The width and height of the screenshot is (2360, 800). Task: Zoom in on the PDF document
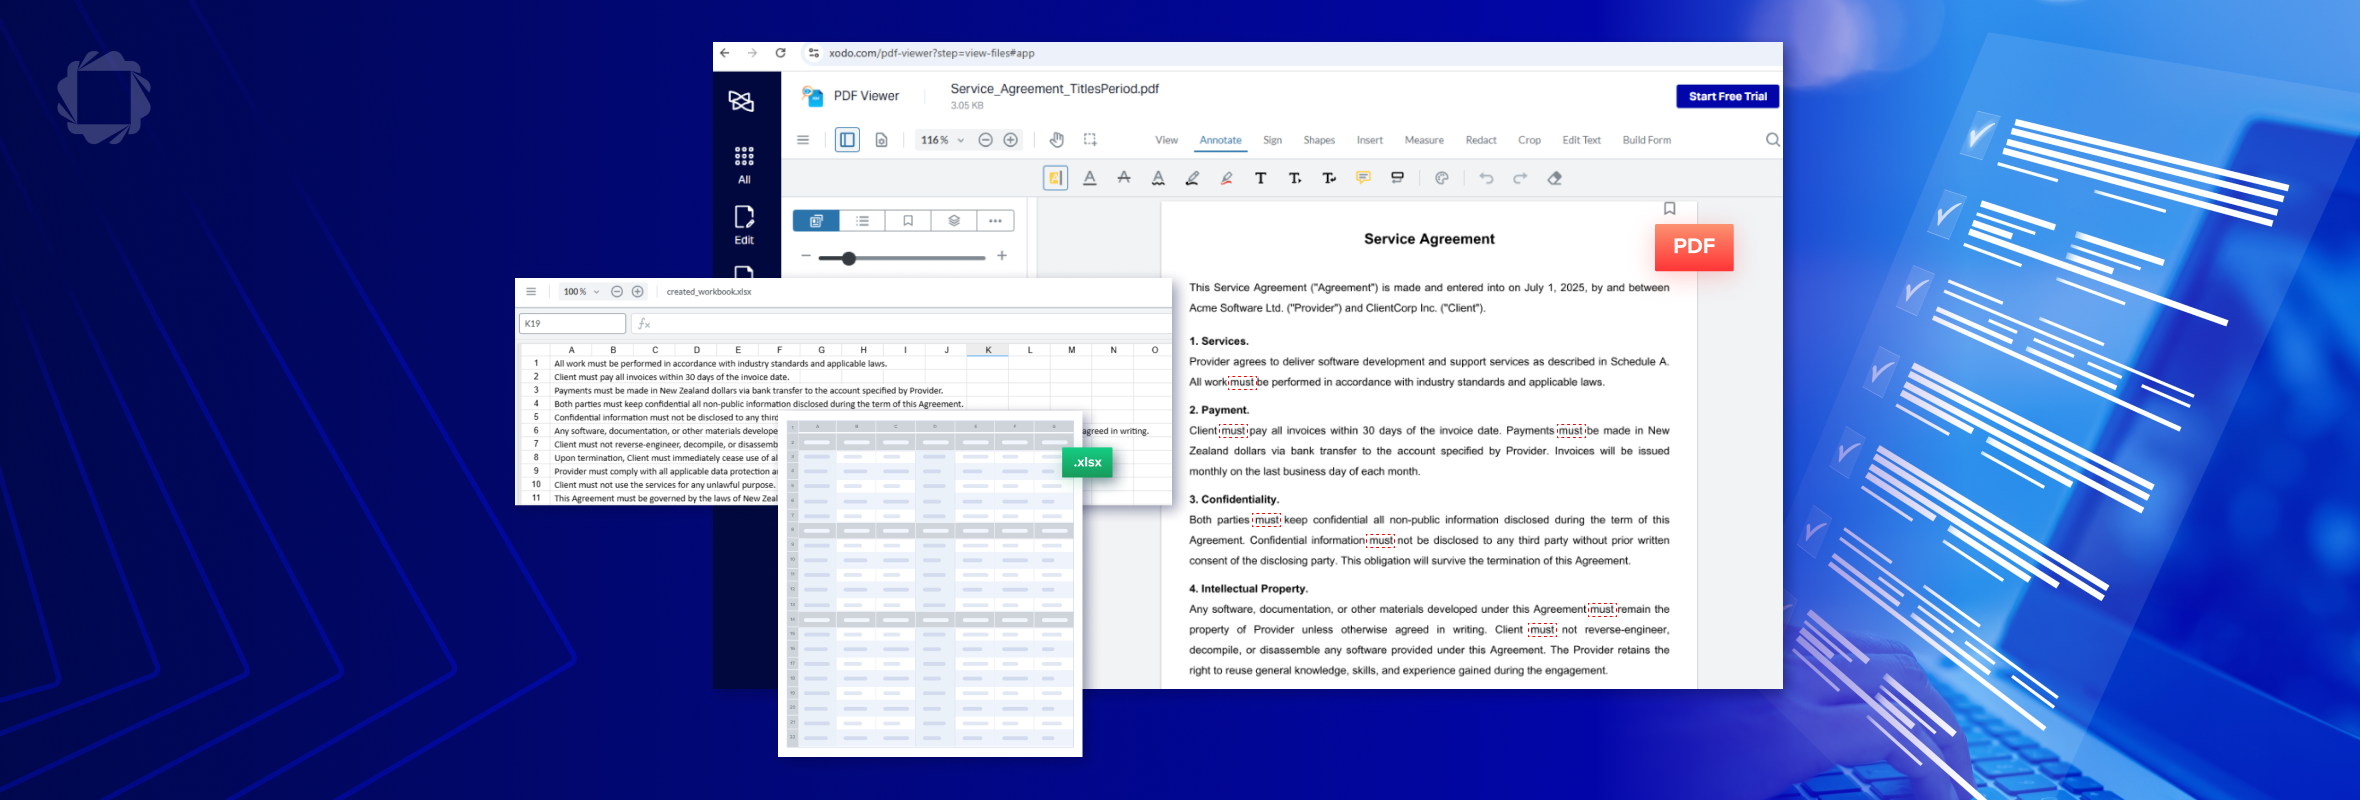[1011, 140]
